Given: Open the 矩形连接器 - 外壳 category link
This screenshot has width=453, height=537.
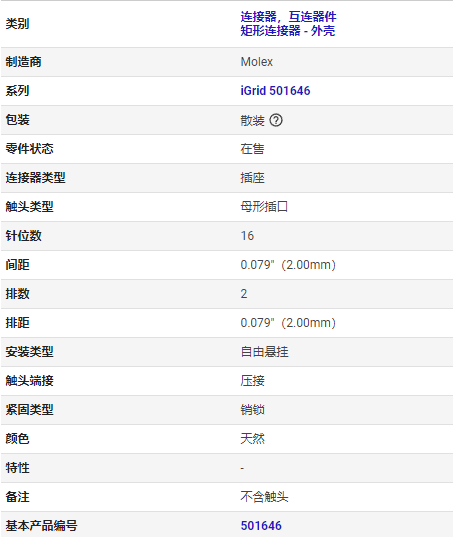Looking at the screenshot, I should point(288,31).
